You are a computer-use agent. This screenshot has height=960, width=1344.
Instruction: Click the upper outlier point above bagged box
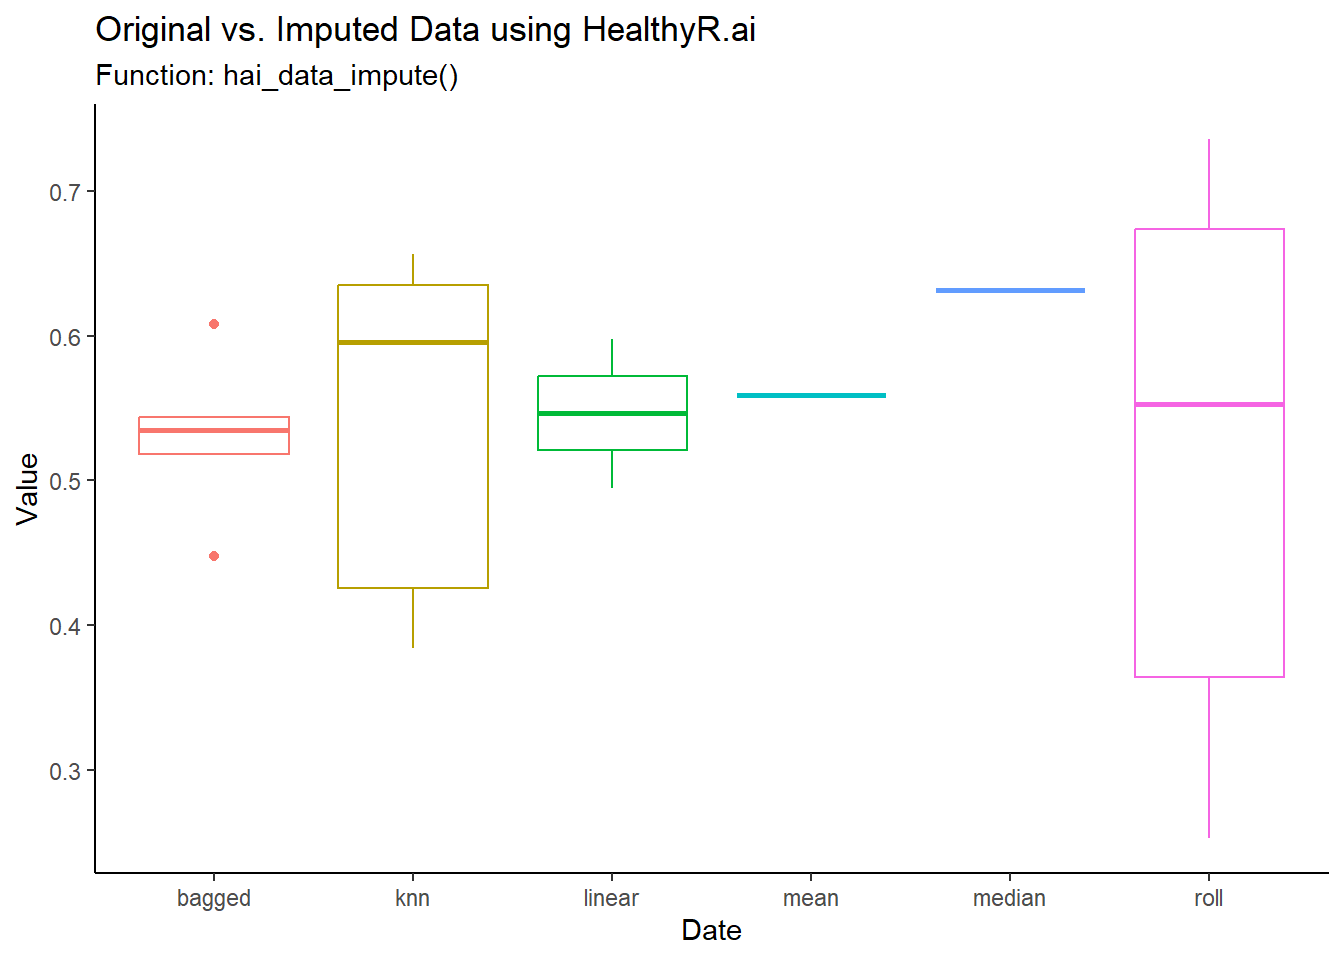214,324
